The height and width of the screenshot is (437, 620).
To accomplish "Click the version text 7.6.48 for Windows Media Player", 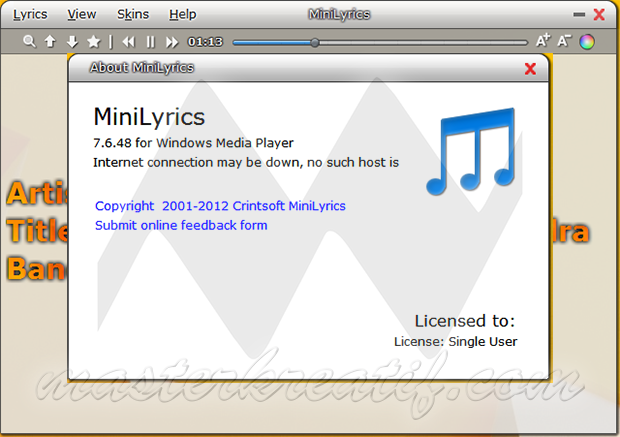I will [193, 143].
